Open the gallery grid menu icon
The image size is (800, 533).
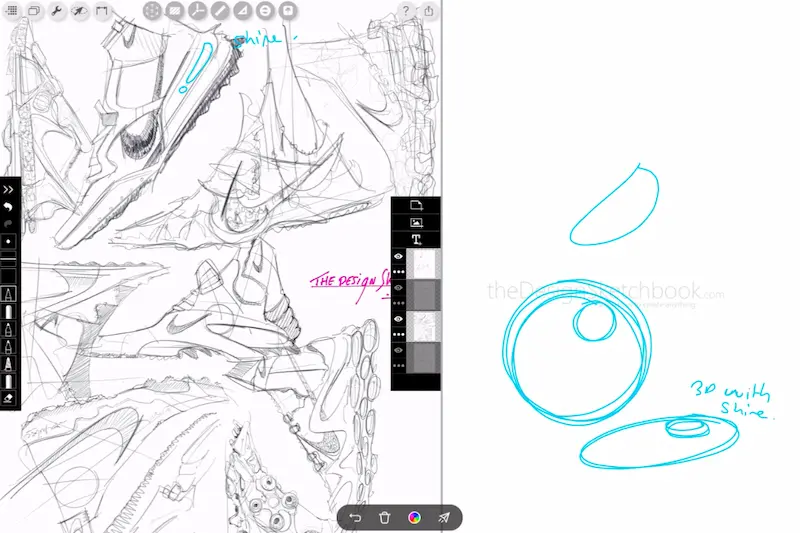pos(12,11)
